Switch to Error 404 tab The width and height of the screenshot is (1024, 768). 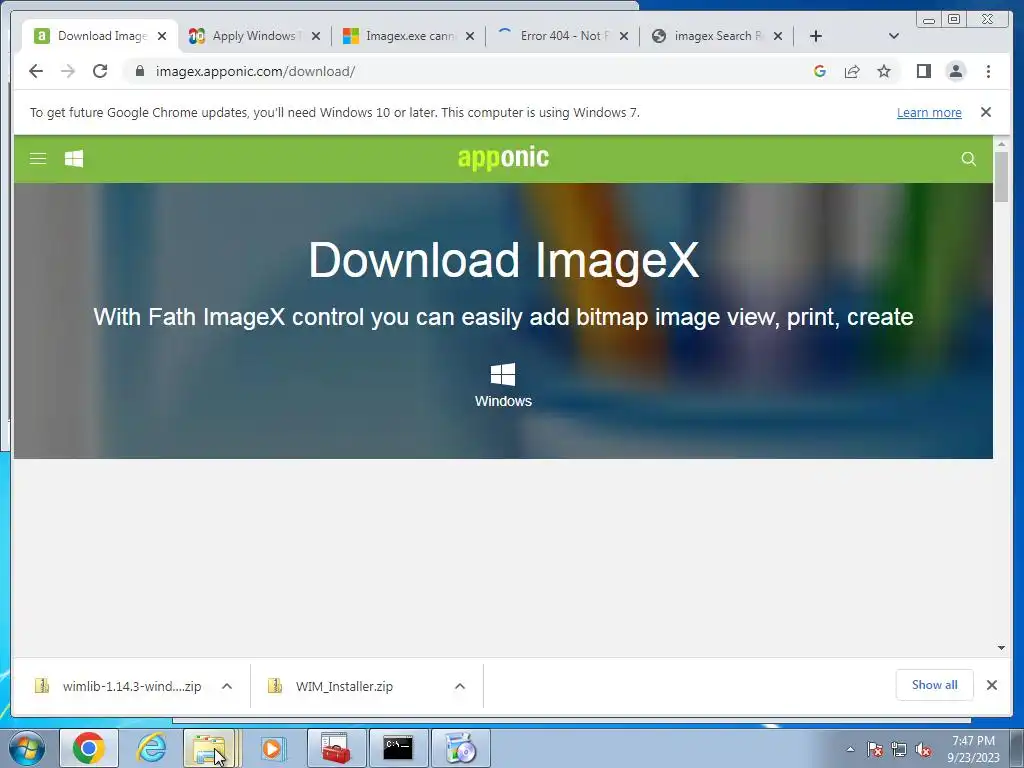tap(562, 36)
